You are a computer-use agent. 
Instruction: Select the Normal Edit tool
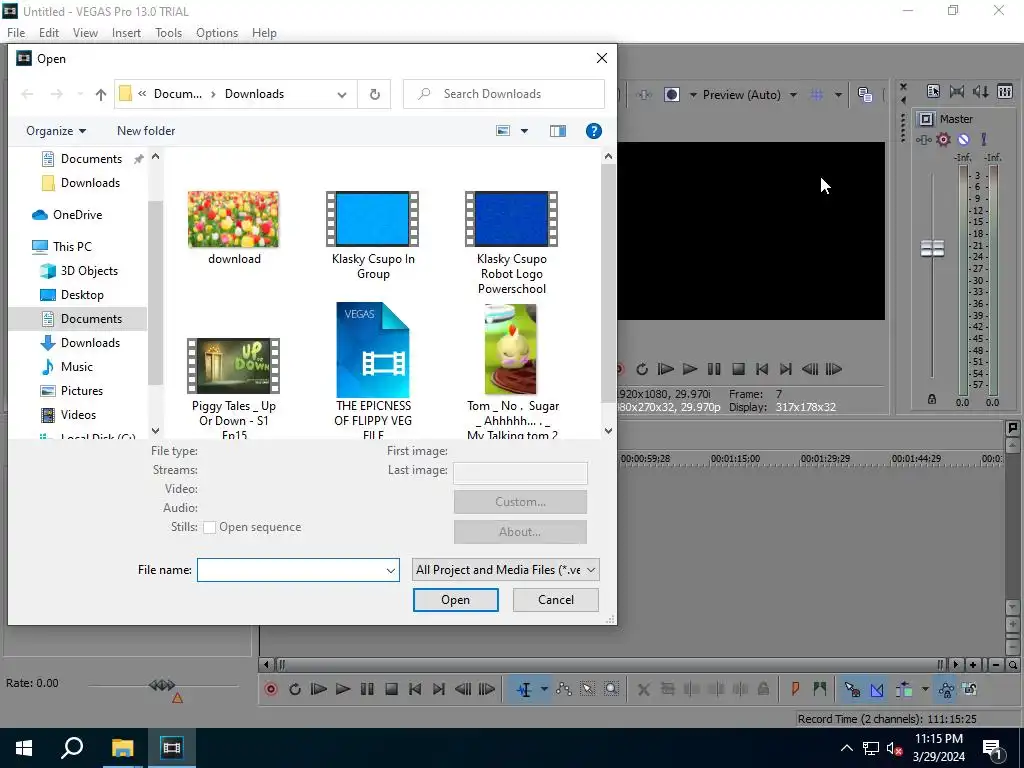click(x=524, y=689)
